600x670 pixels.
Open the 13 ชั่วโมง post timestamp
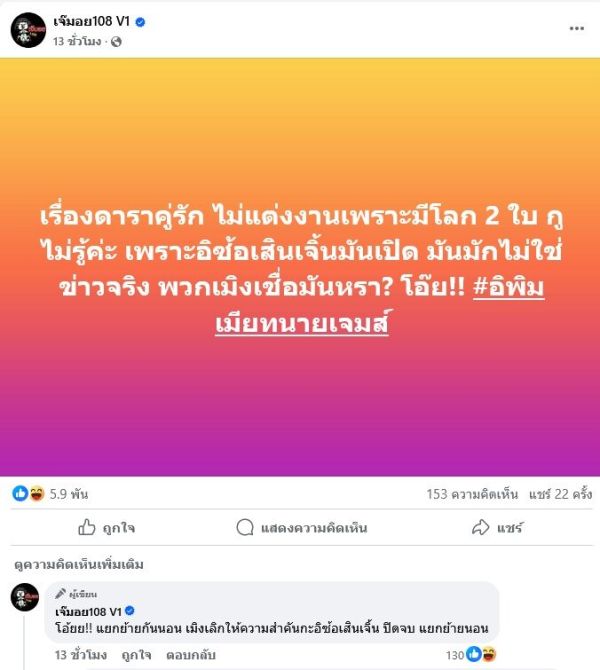(x=77, y=41)
